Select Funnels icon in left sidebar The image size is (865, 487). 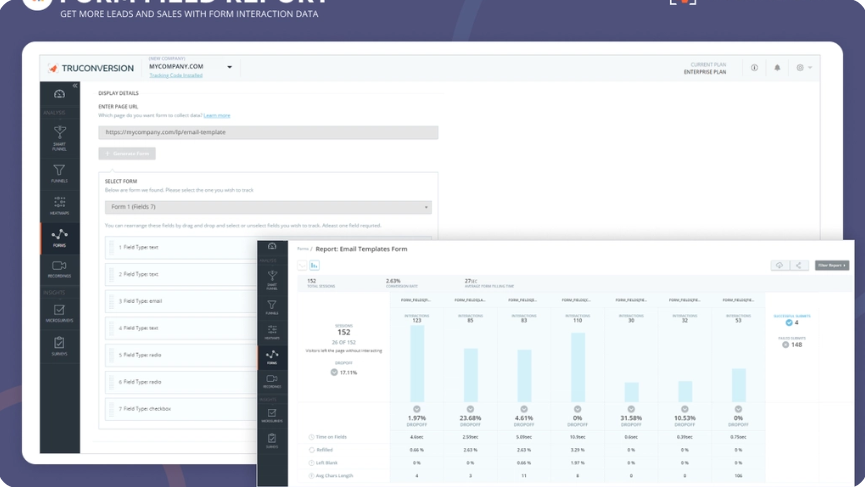point(59,173)
